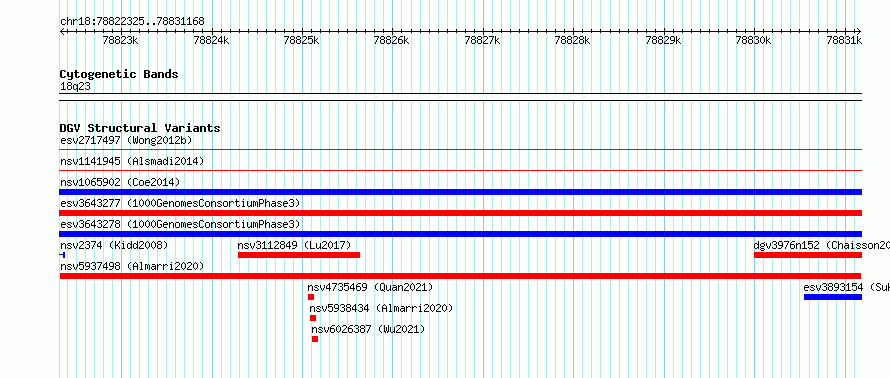Click the DGV Structural Variants track heading
Screen dimensions: 890x378
[140, 128]
